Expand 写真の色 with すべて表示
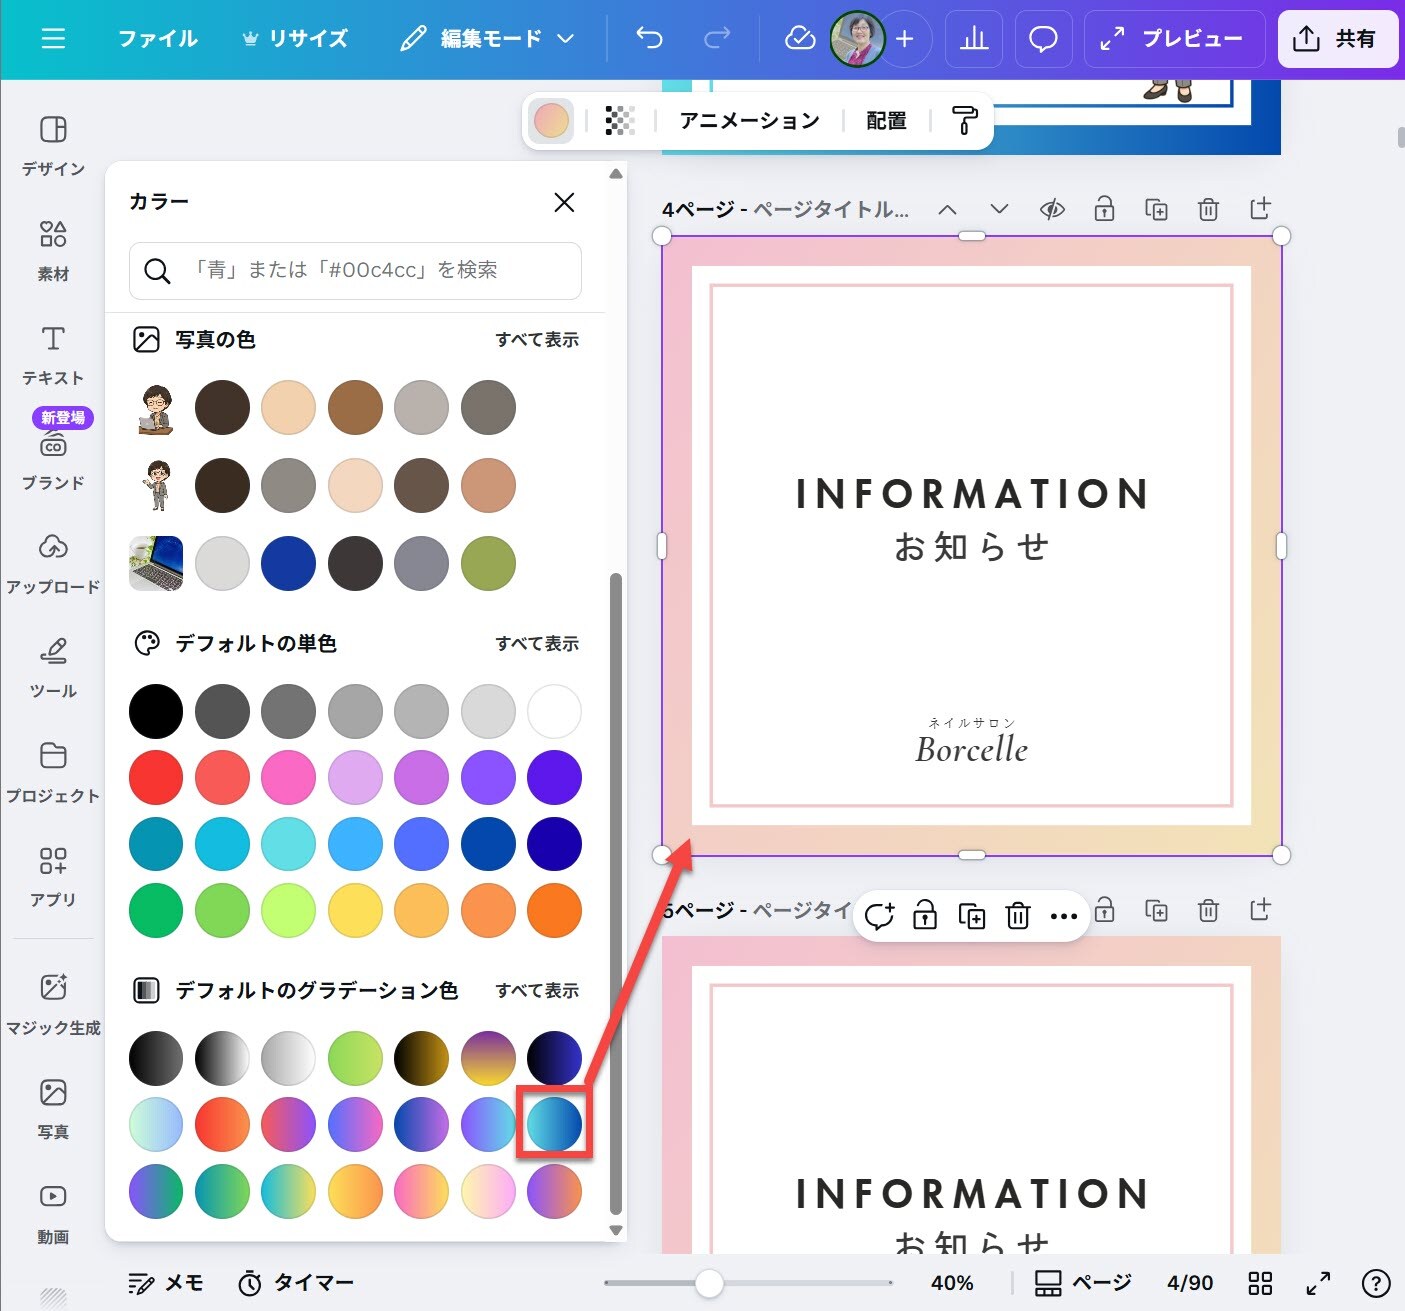 [537, 340]
